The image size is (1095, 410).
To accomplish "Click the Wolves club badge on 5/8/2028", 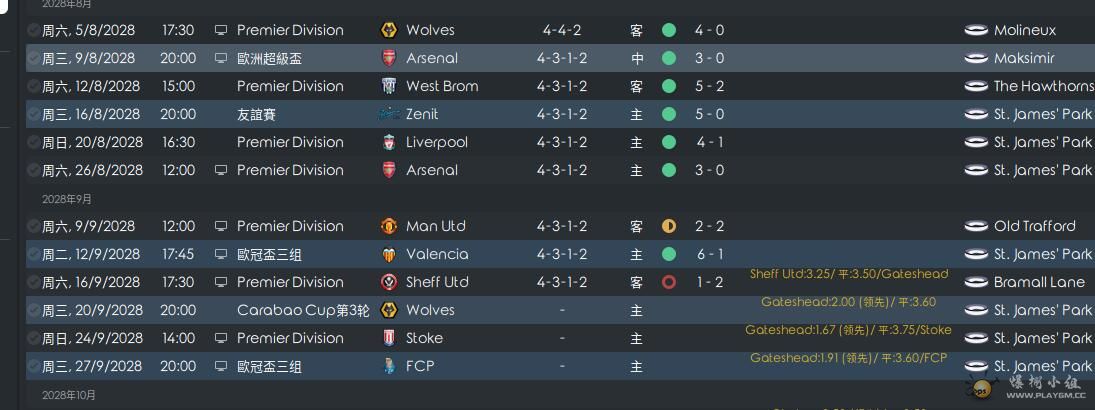I will coord(389,30).
